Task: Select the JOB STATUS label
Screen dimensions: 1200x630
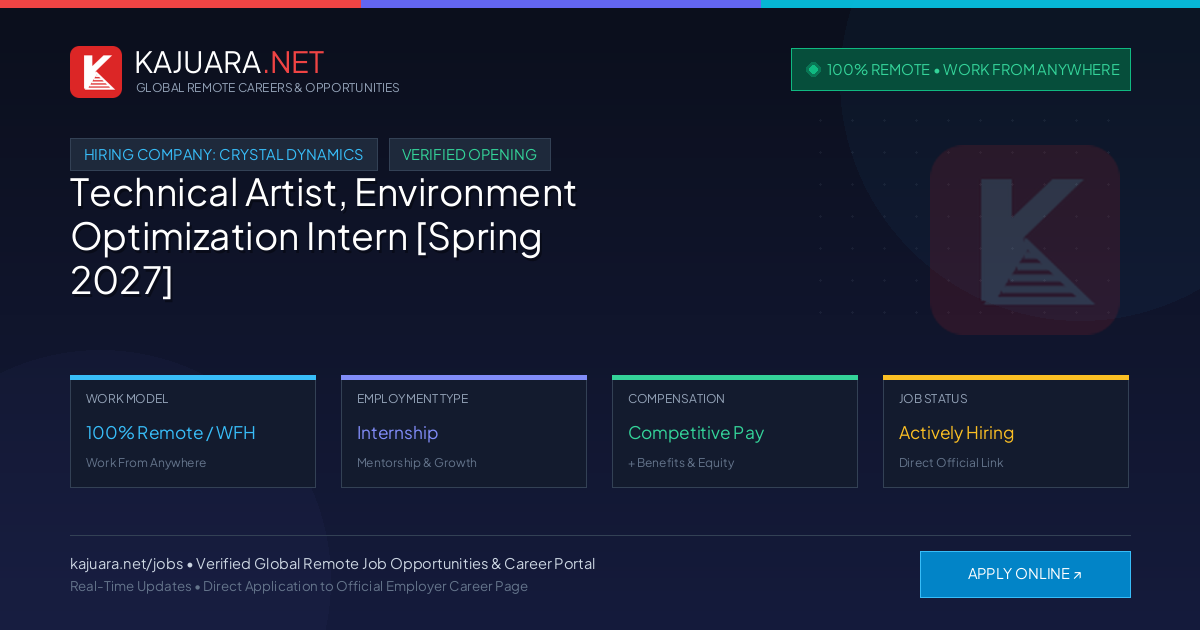Action: [933, 399]
